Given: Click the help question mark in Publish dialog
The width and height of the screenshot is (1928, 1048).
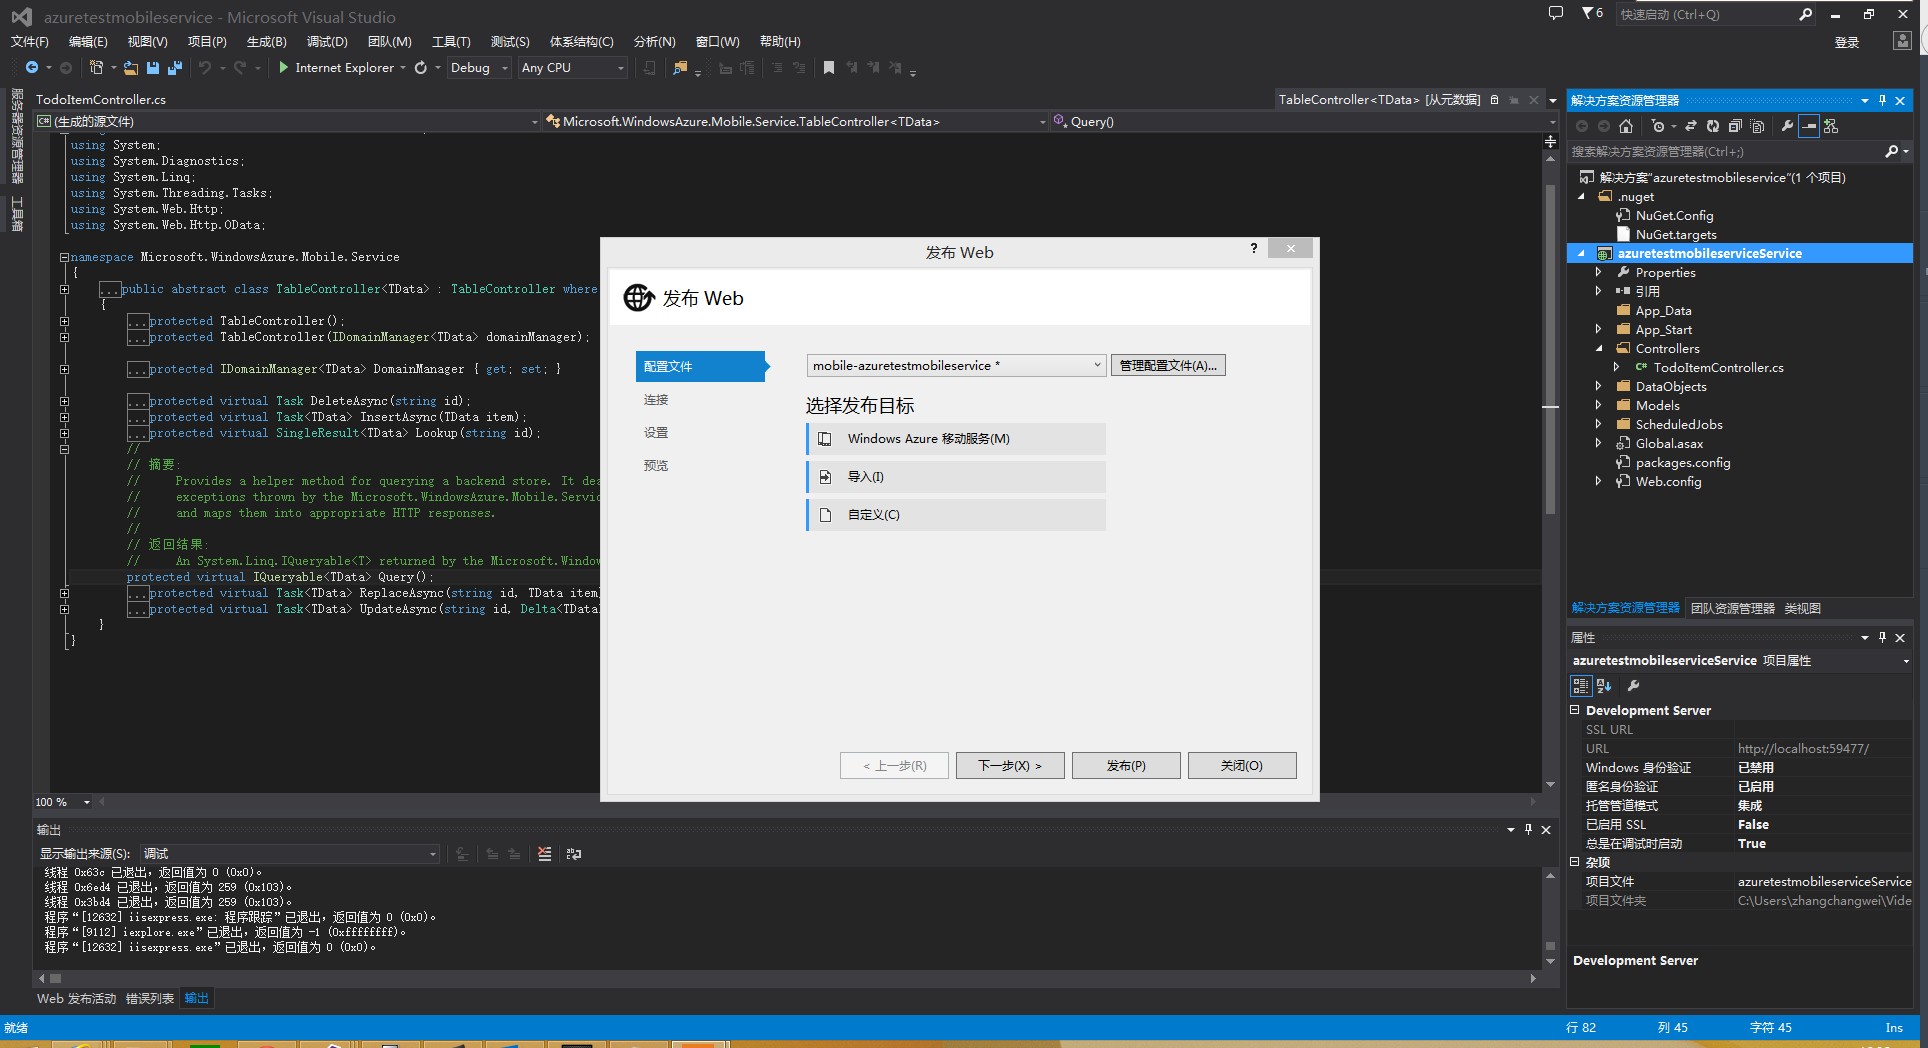Looking at the screenshot, I should 1254,248.
